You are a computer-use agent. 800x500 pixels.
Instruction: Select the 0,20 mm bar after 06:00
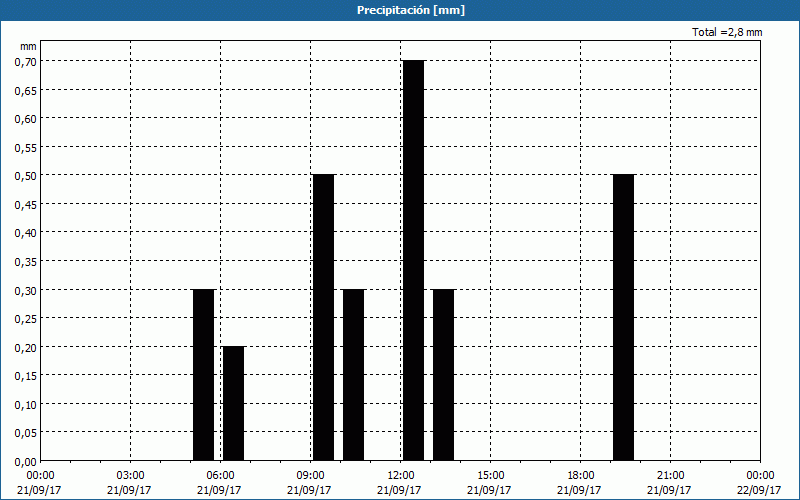(234, 403)
